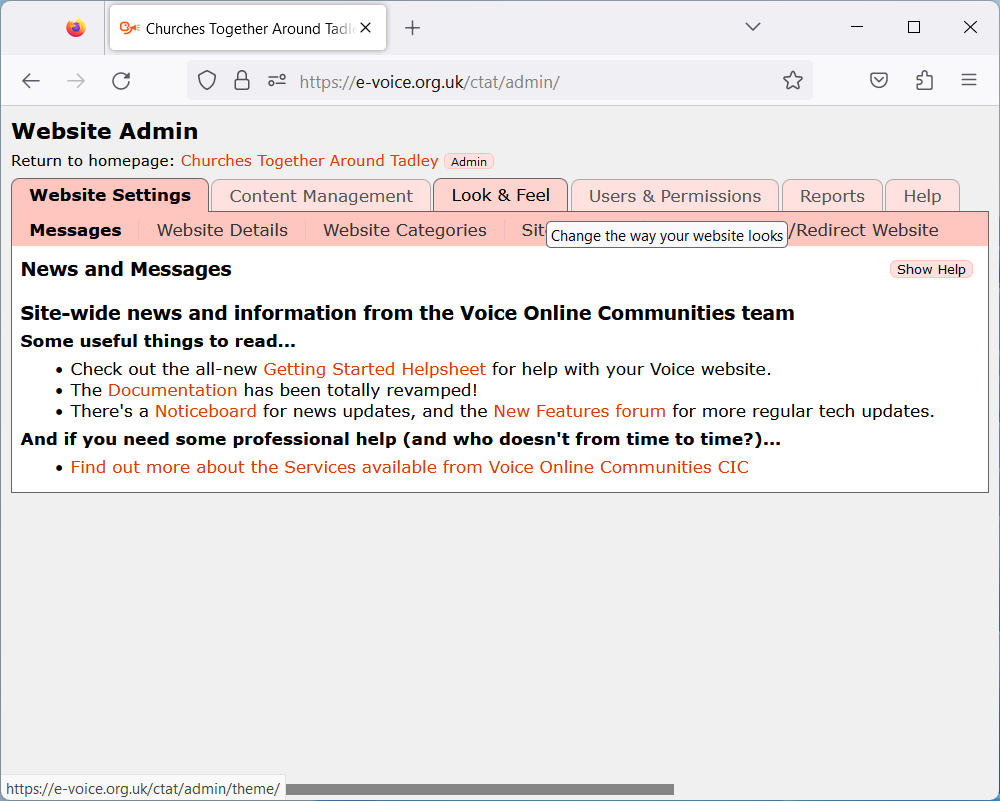Viewport: 1000px width, 801px height.
Task: Maximize the Firefox window
Action: pos(913,27)
